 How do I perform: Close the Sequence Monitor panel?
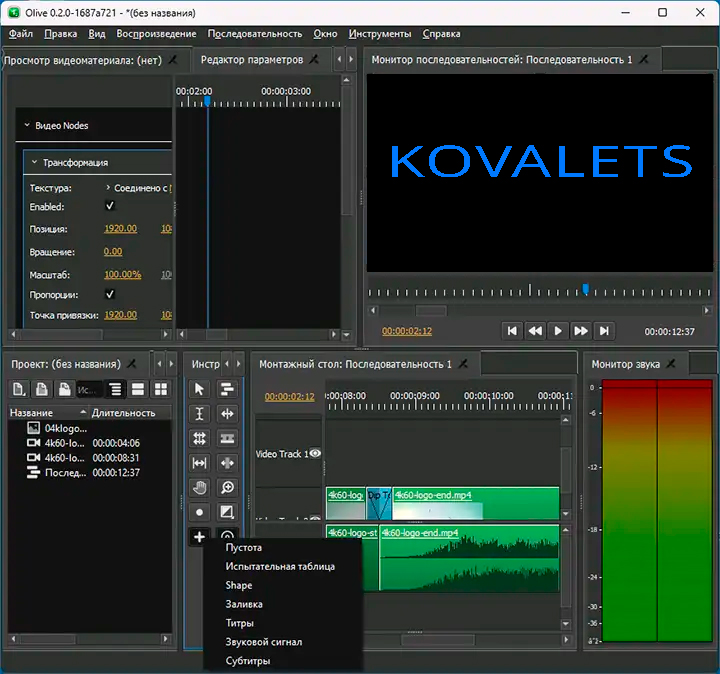[x=644, y=59]
